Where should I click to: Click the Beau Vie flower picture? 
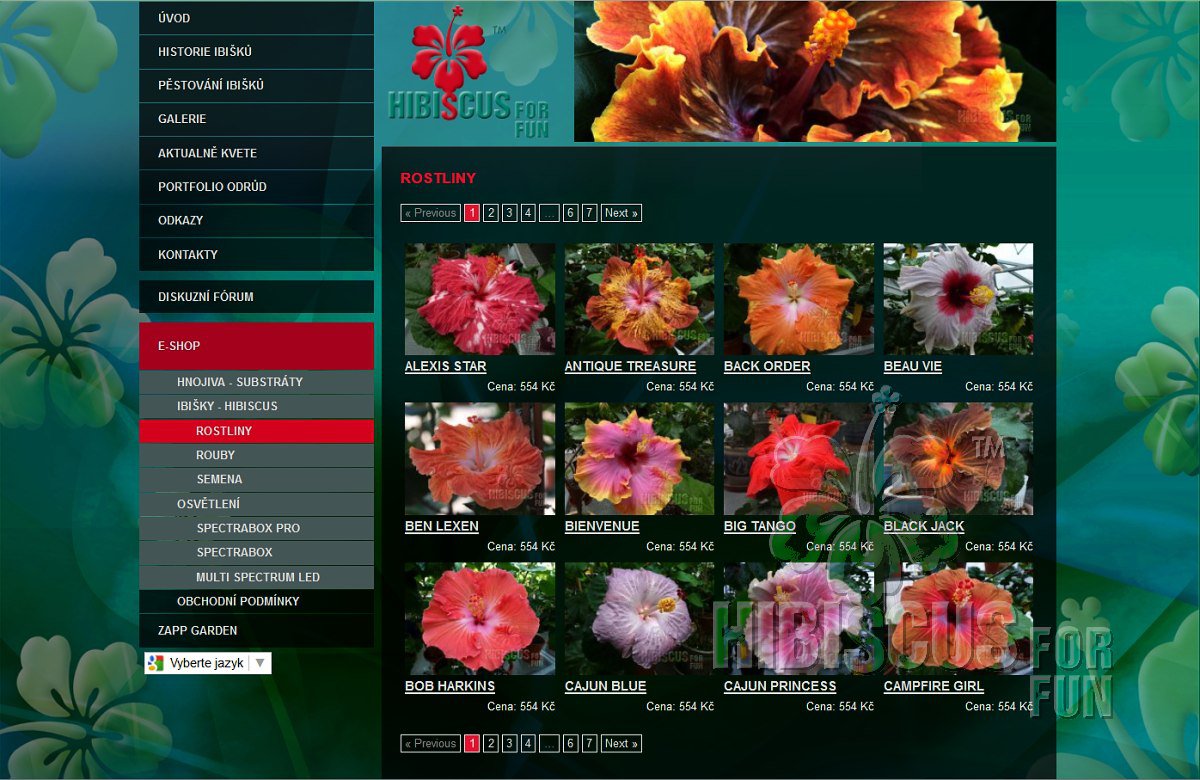point(958,299)
